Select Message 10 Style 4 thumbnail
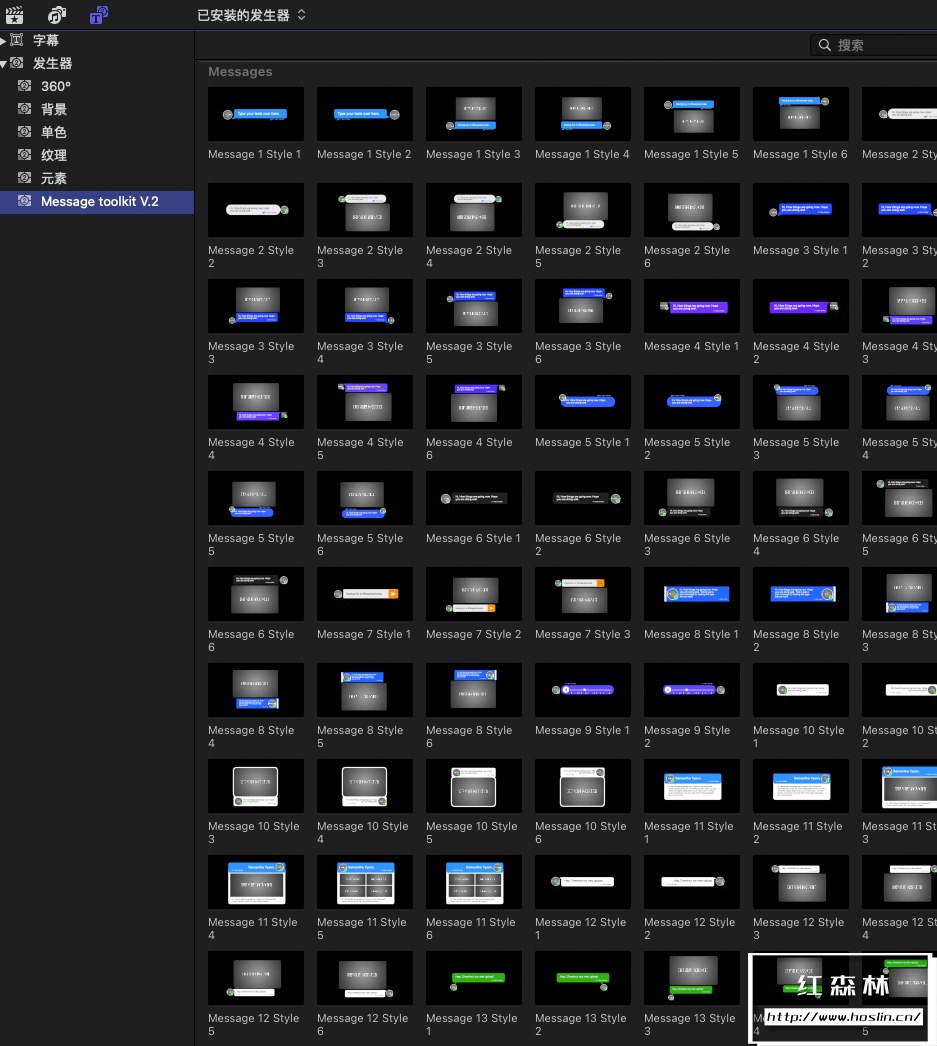 tap(365, 786)
